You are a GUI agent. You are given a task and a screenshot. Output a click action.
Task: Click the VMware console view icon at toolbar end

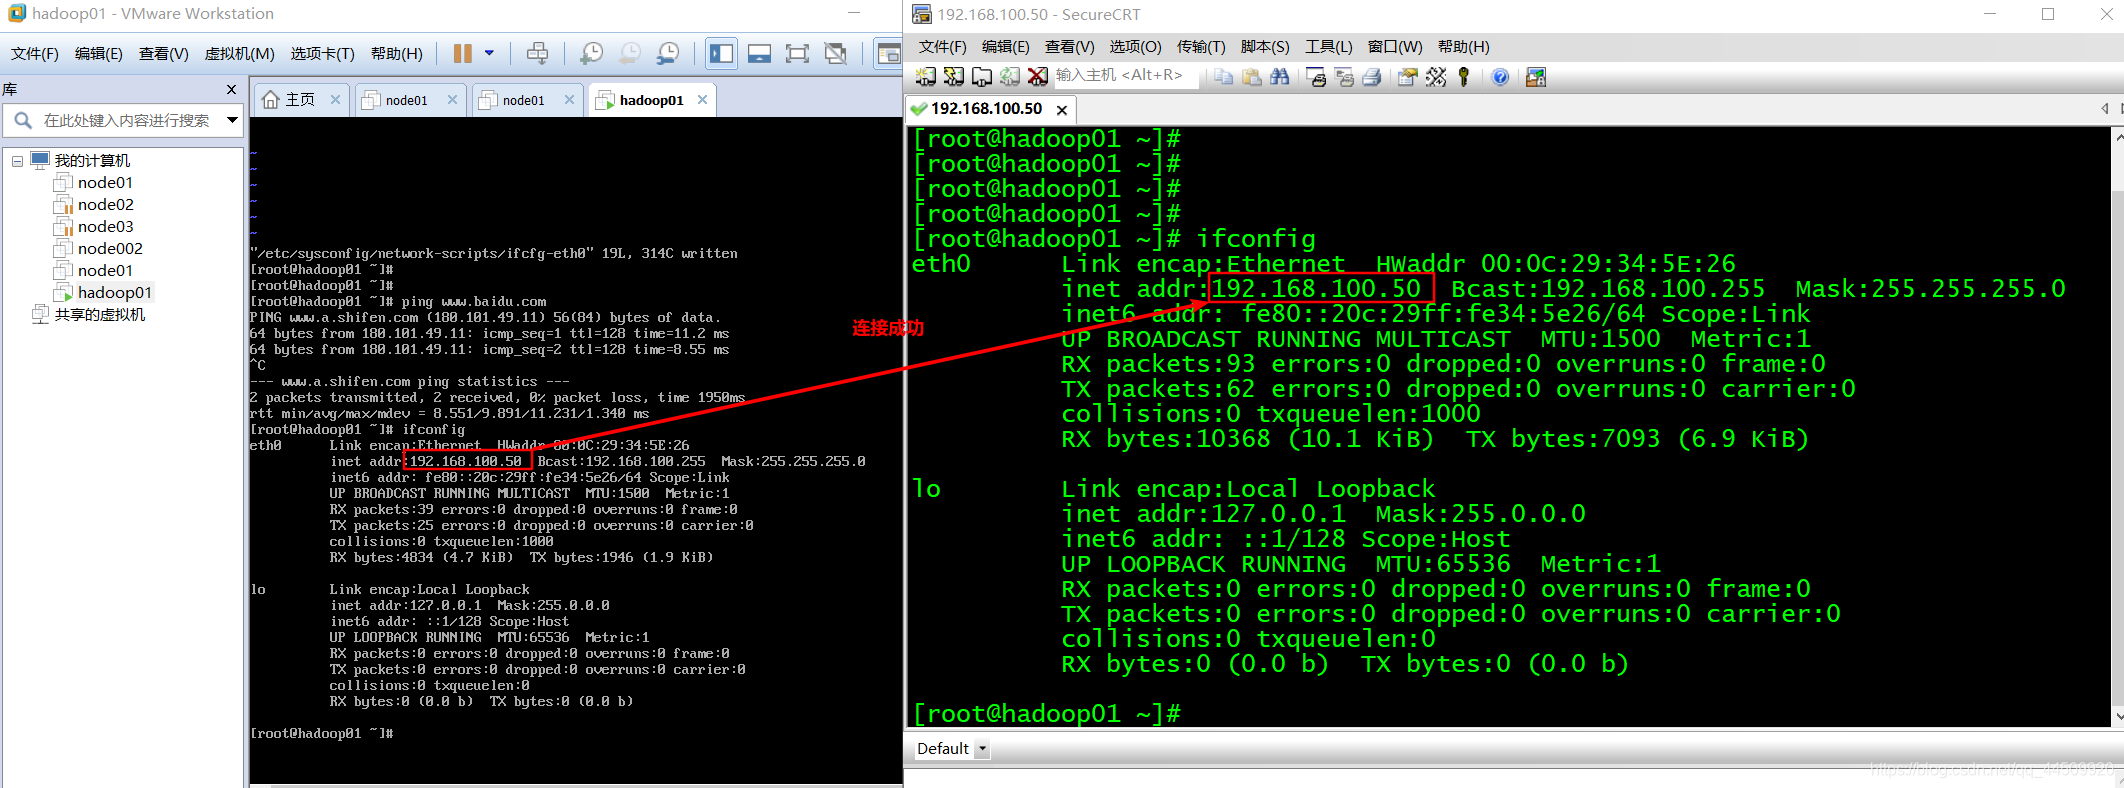(x=888, y=53)
